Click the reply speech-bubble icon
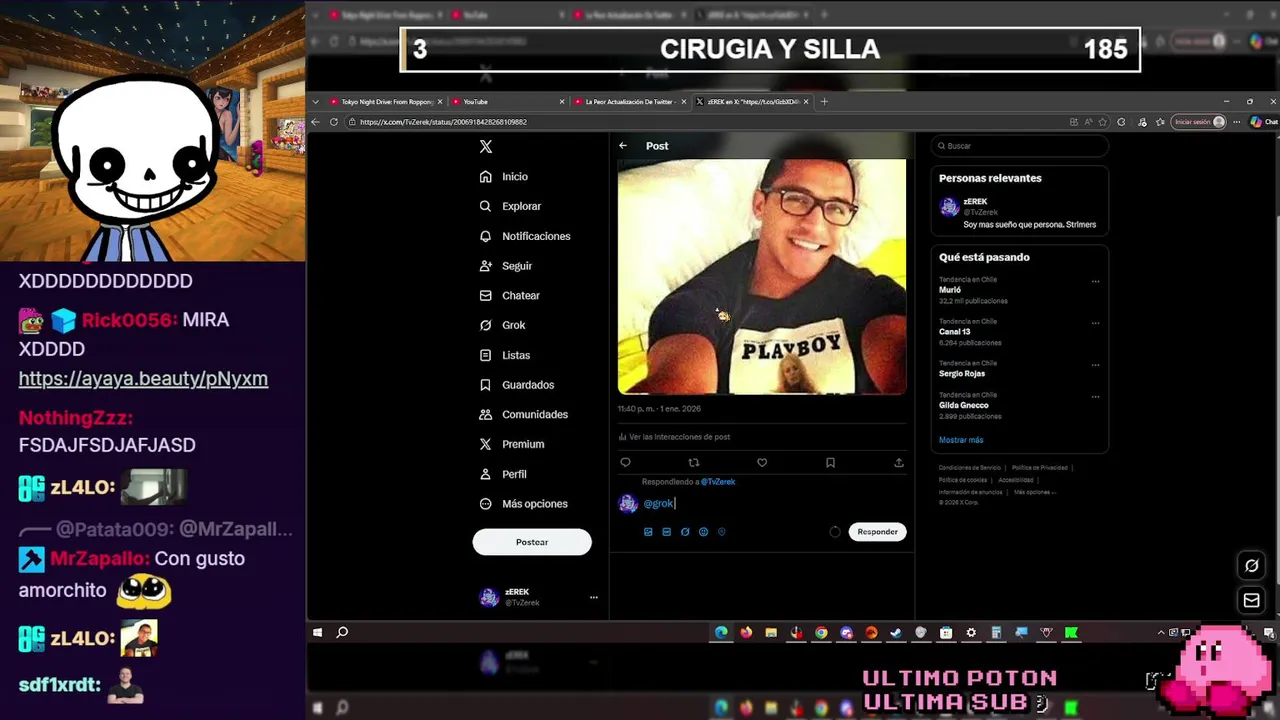 tap(626, 463)
